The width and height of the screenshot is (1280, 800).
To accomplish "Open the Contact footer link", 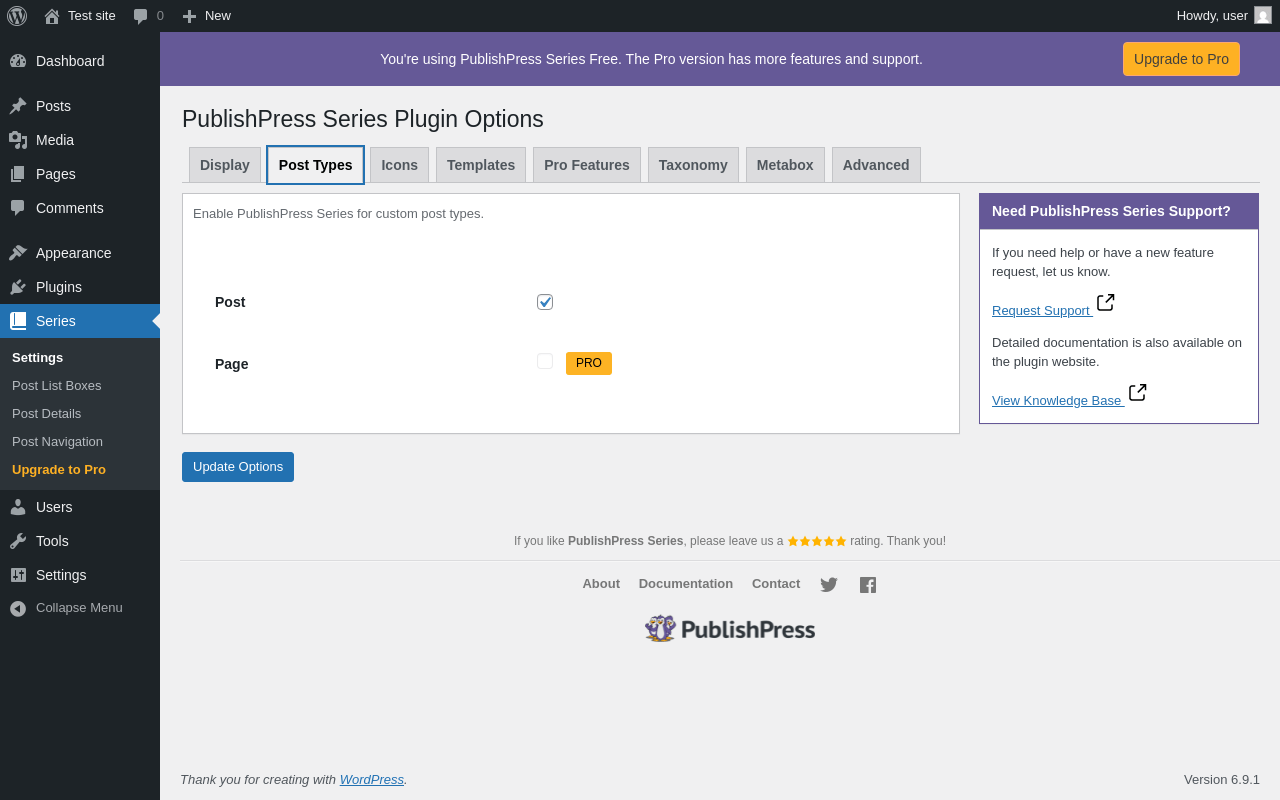I will click(x=776, y=584).
